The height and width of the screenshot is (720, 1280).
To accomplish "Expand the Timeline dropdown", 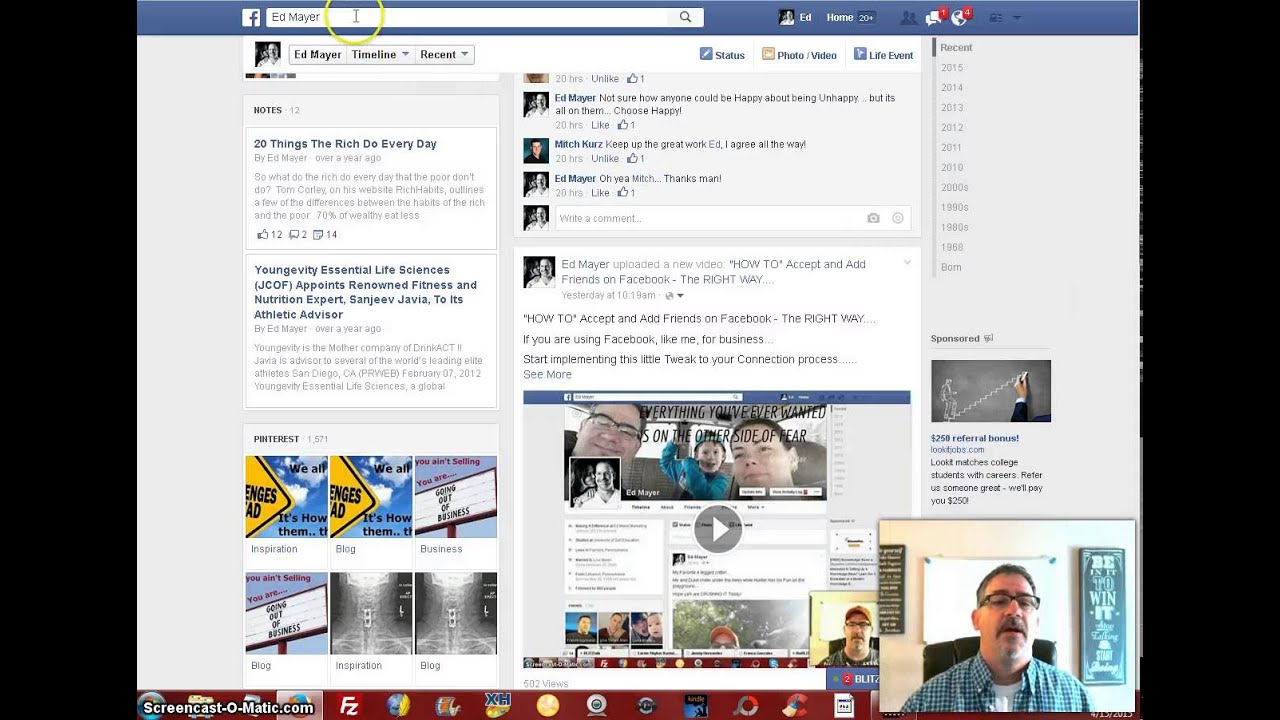I will click(x=380, y=55).
